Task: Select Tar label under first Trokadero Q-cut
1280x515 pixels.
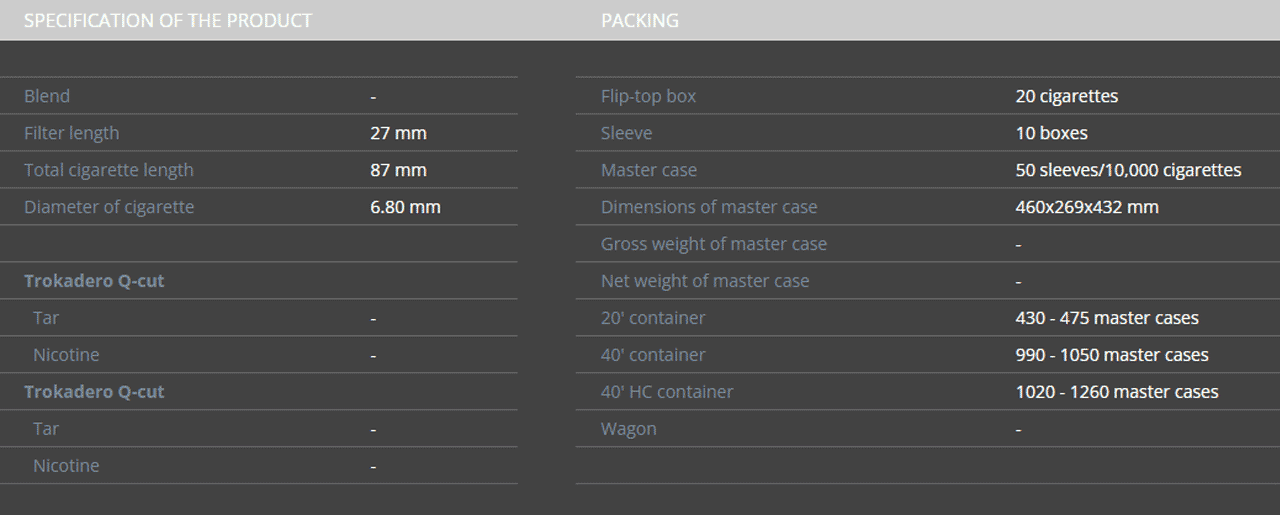Action: 46,318
